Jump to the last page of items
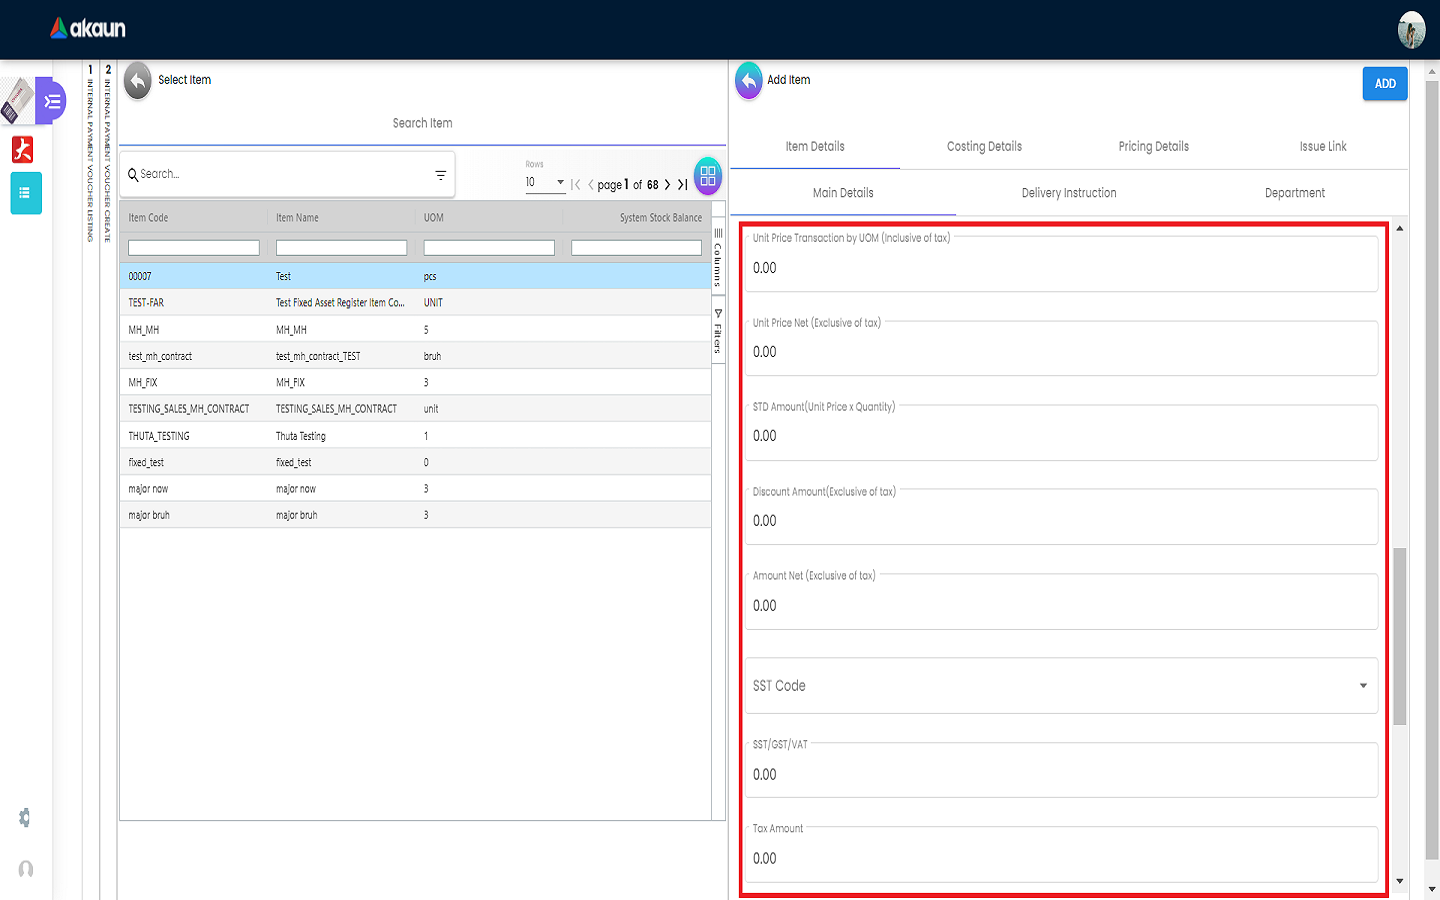 pyautogui.click(x=682, y=185)
